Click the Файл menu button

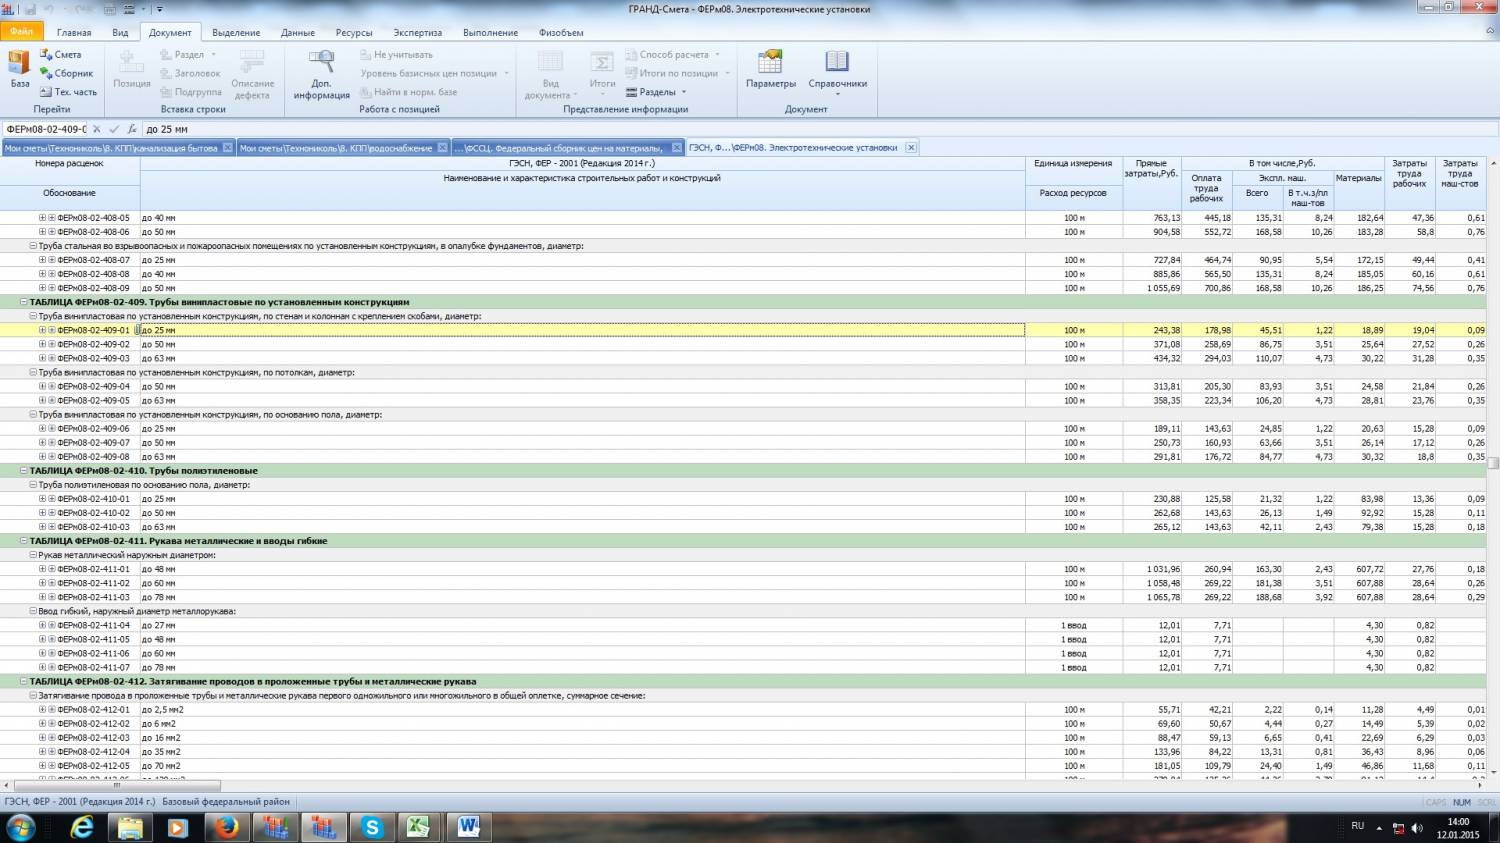[21, 32]
